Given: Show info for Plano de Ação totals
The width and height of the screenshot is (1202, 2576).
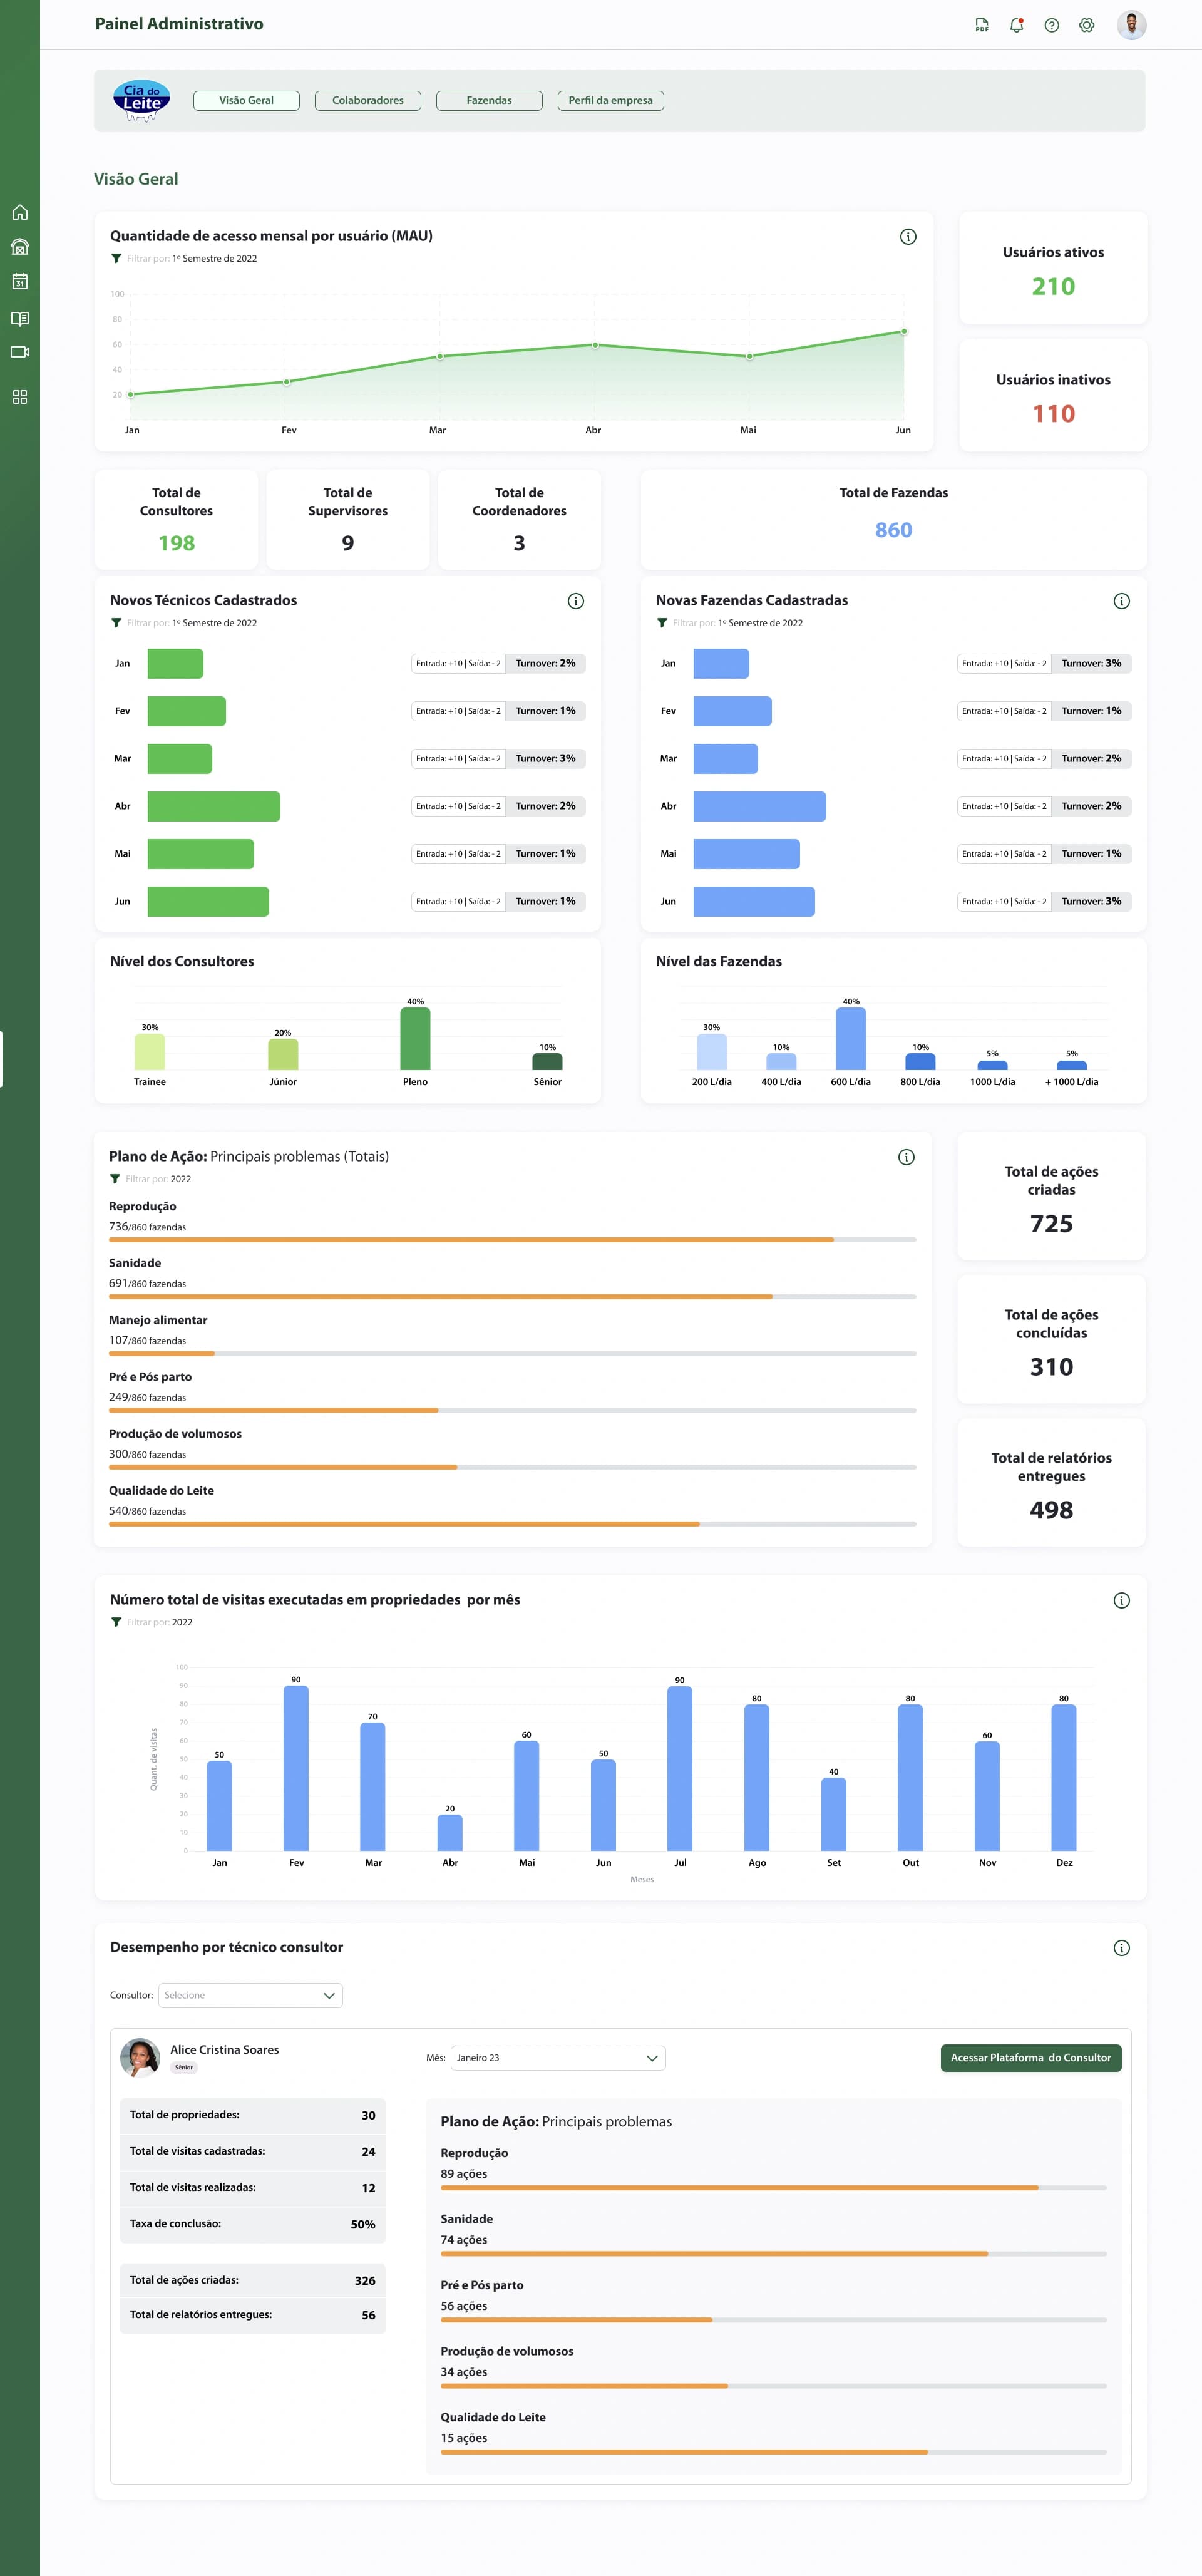Looking at the screenshot, I should [906, 1157].
